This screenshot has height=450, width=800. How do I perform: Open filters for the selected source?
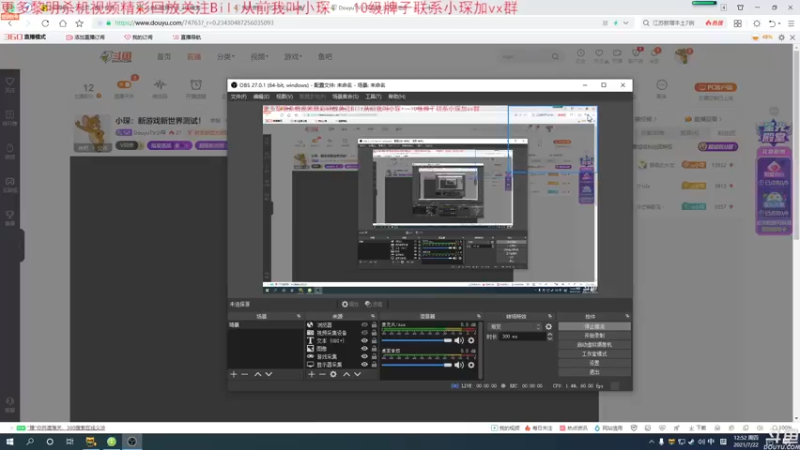pos(374,304)
